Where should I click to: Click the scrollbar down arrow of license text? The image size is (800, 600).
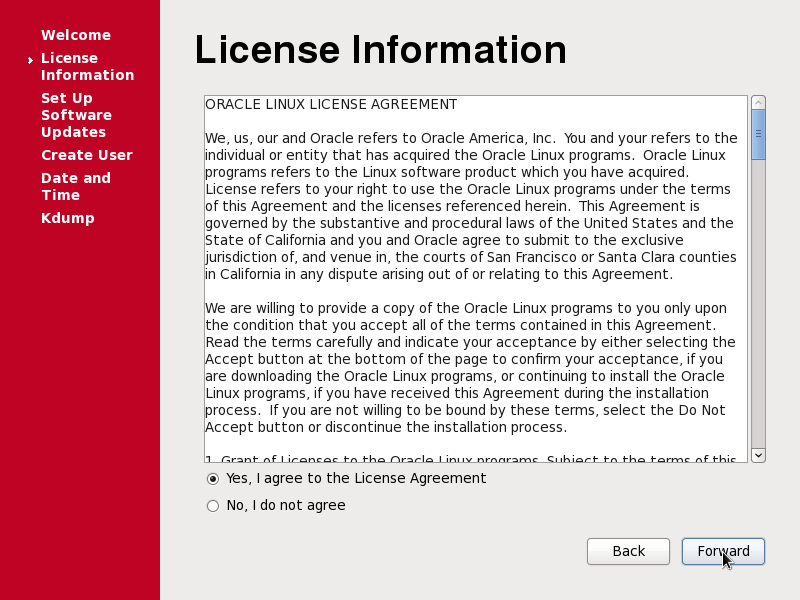pyautogui.click(x=758, y=455)
